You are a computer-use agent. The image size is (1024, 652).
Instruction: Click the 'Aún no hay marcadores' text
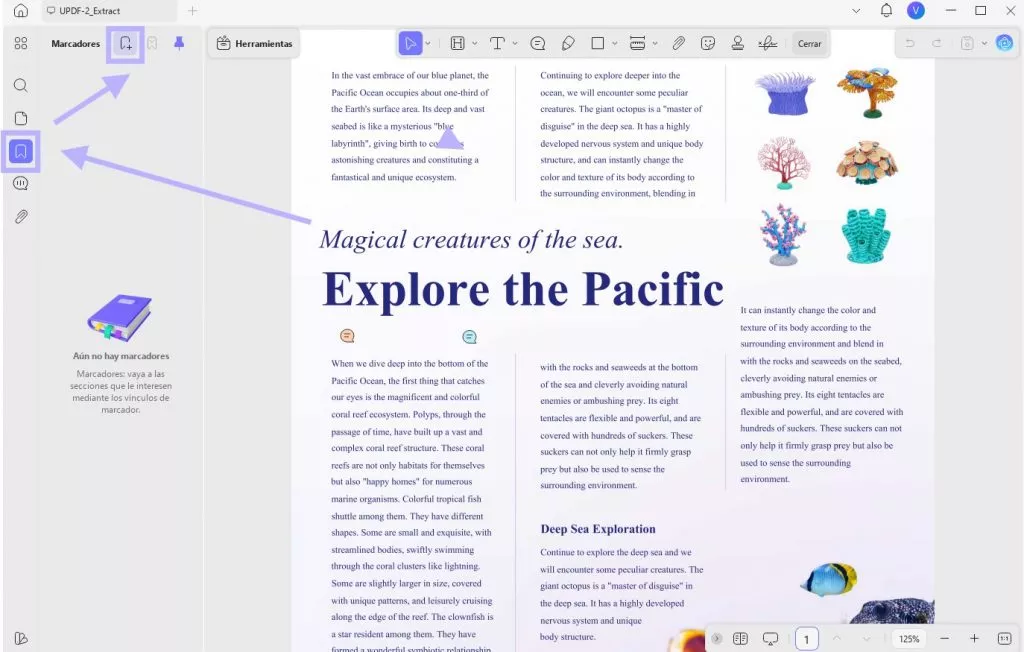(121, 356)
